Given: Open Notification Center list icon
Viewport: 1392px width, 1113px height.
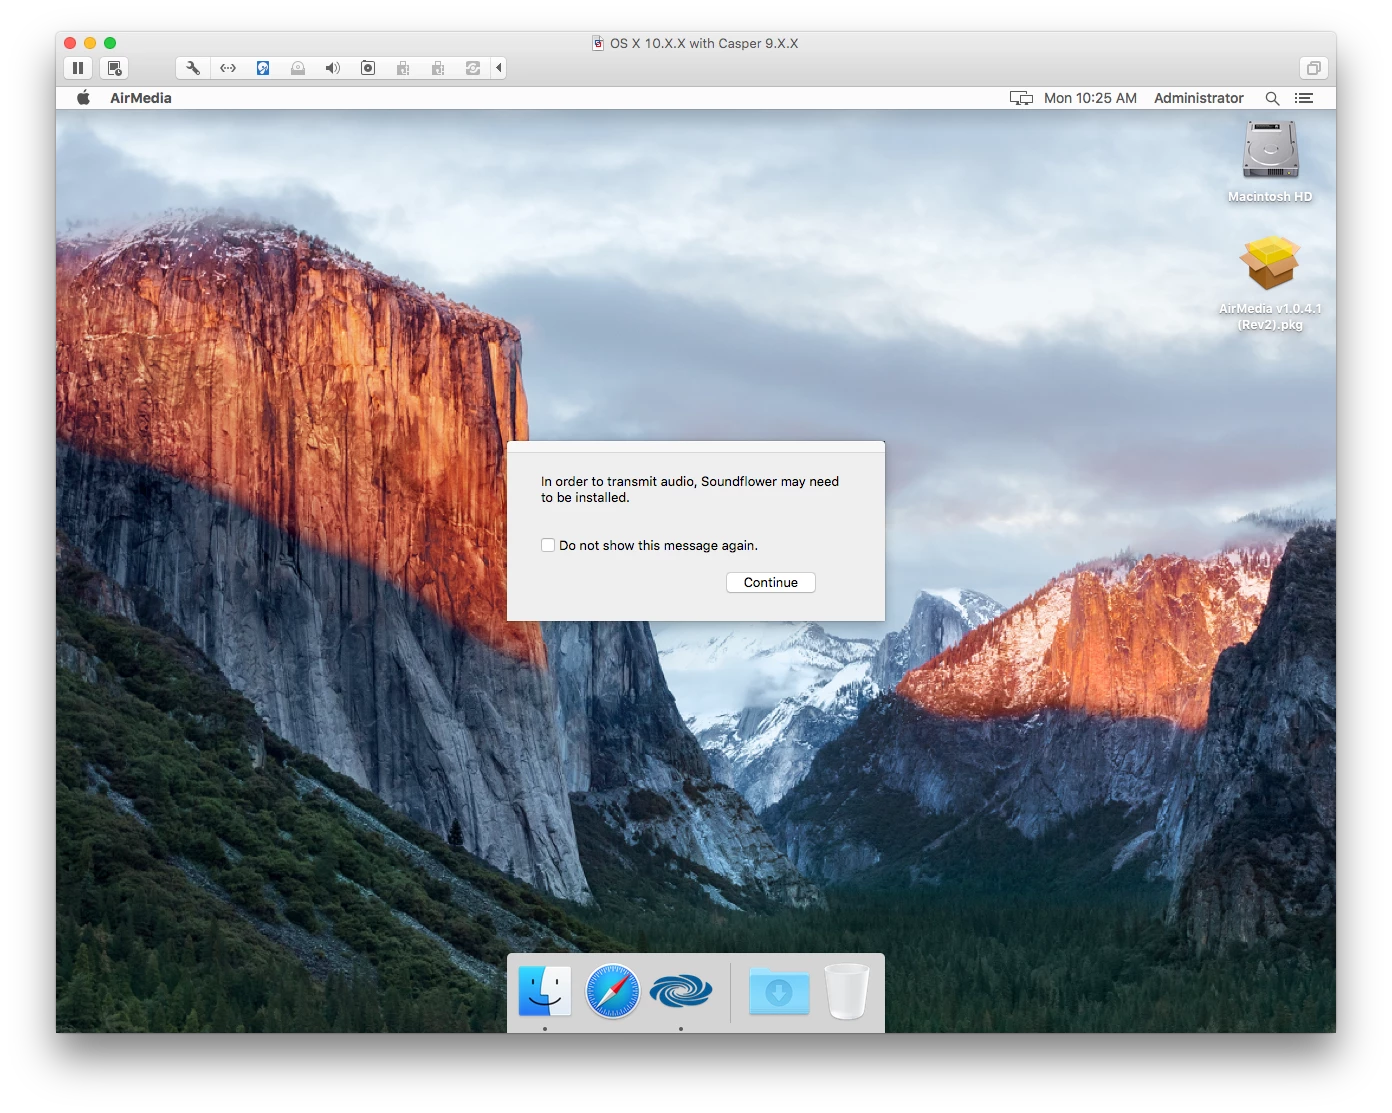Looking at the screenshot, I should 1303,98.
